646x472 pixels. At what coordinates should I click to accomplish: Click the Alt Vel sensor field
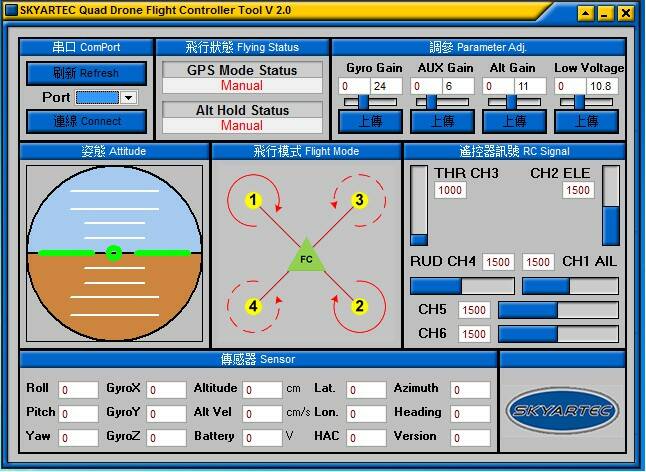pyautogui.click(x=262, y=414)
